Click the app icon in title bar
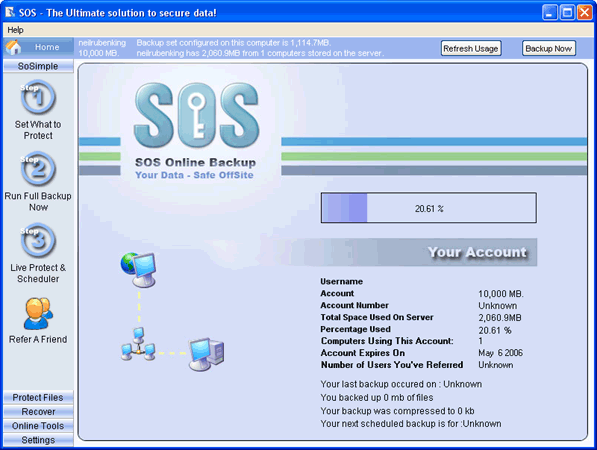Viewport: 597px width, 450px height. tap(10, 13)
